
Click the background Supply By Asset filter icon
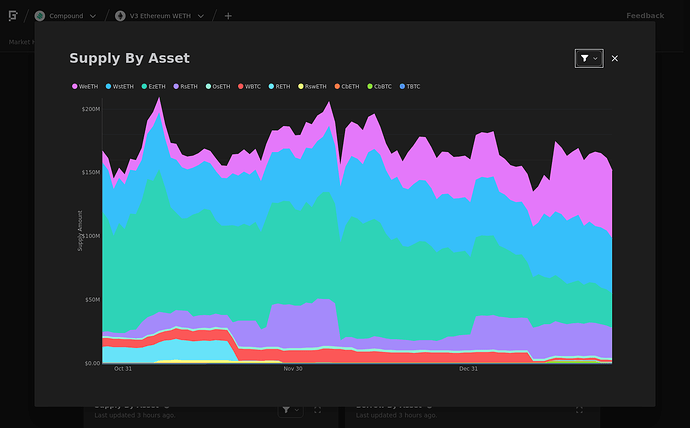[x=290, y=410]
